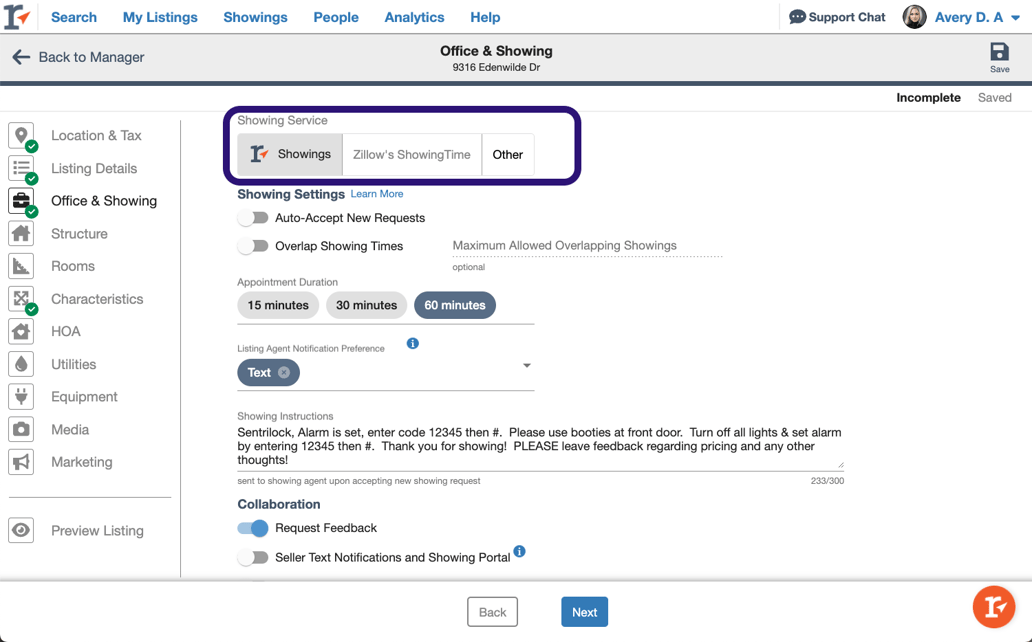Select the Media camera icon

(x=22, y=429)
